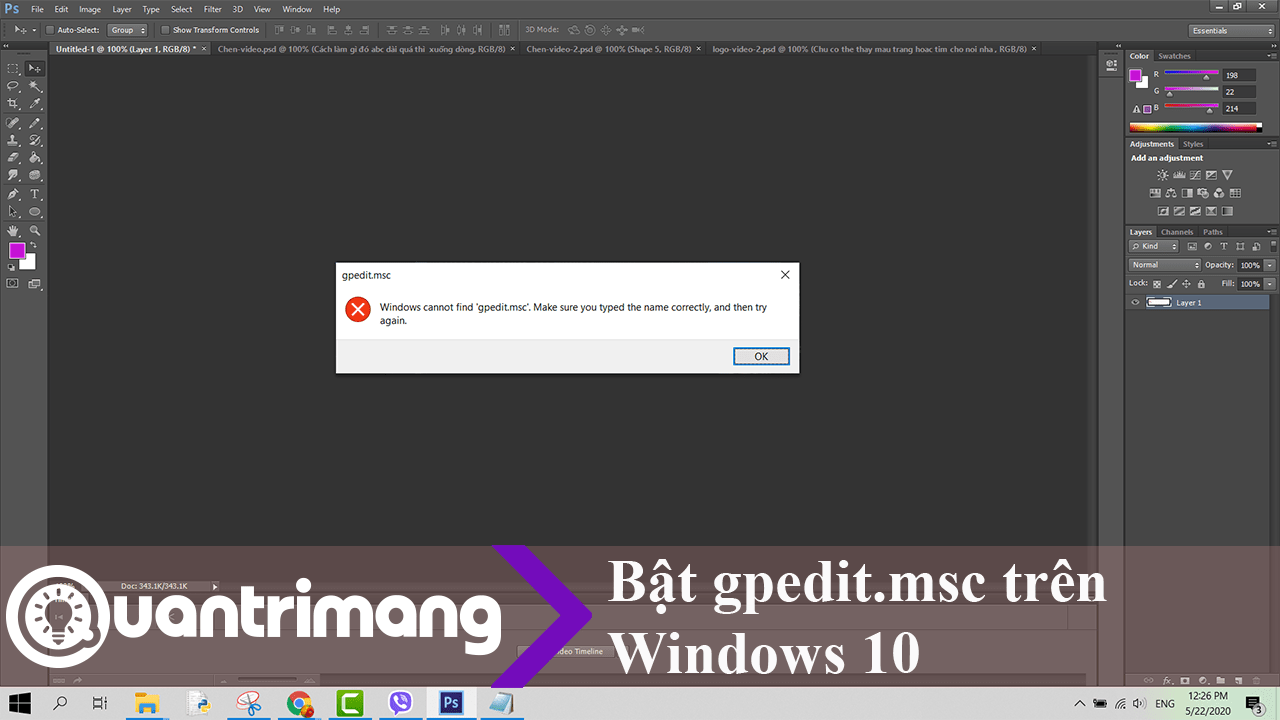Toggle Quick Mask mode
The image size is (1280, 720).
[13, 284]
